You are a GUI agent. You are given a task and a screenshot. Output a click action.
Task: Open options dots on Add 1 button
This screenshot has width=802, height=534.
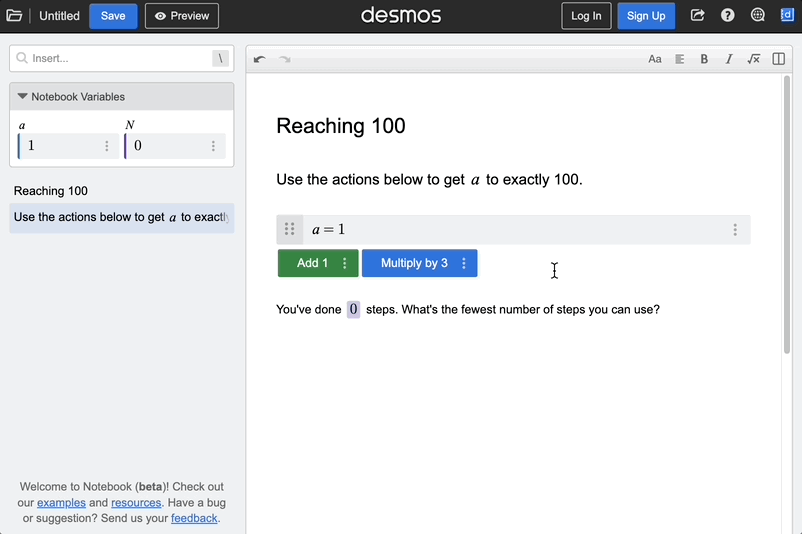[345, 263]
